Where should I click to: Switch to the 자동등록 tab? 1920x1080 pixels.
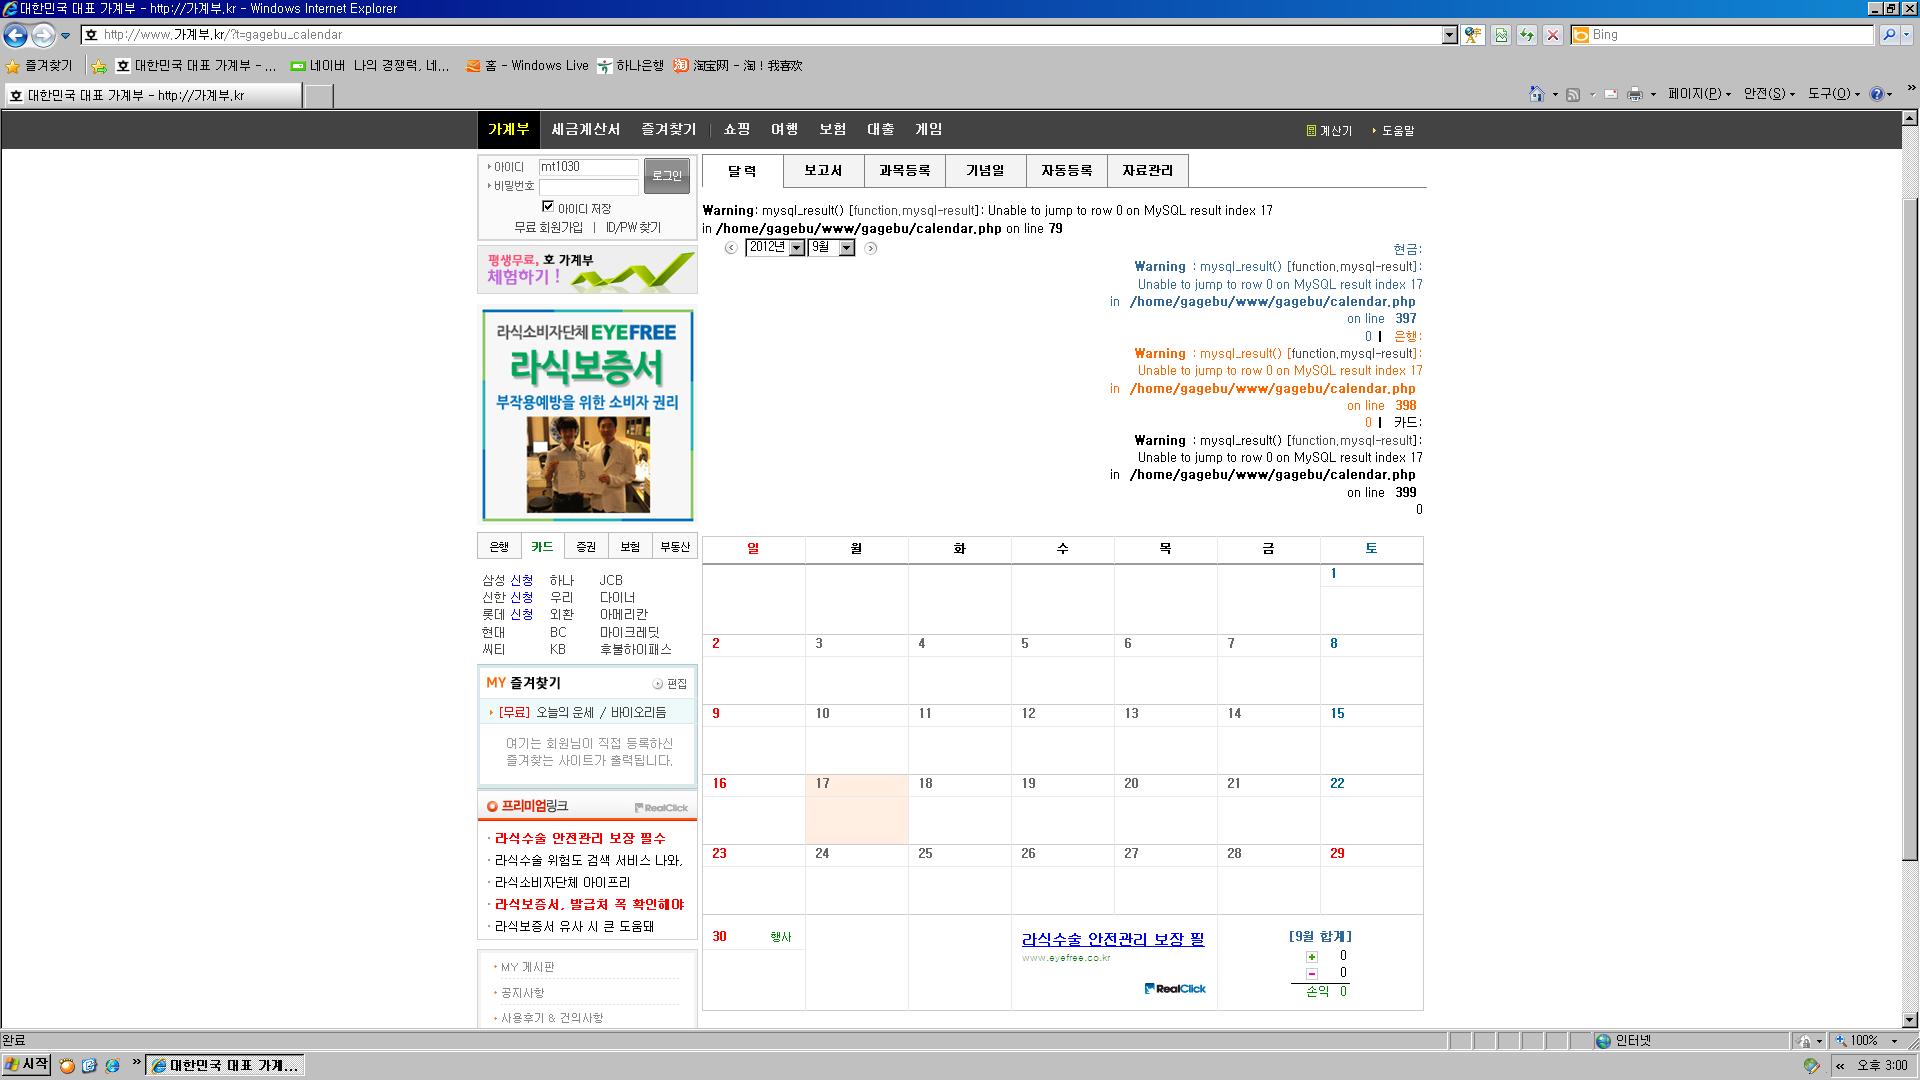point(1066,171)
